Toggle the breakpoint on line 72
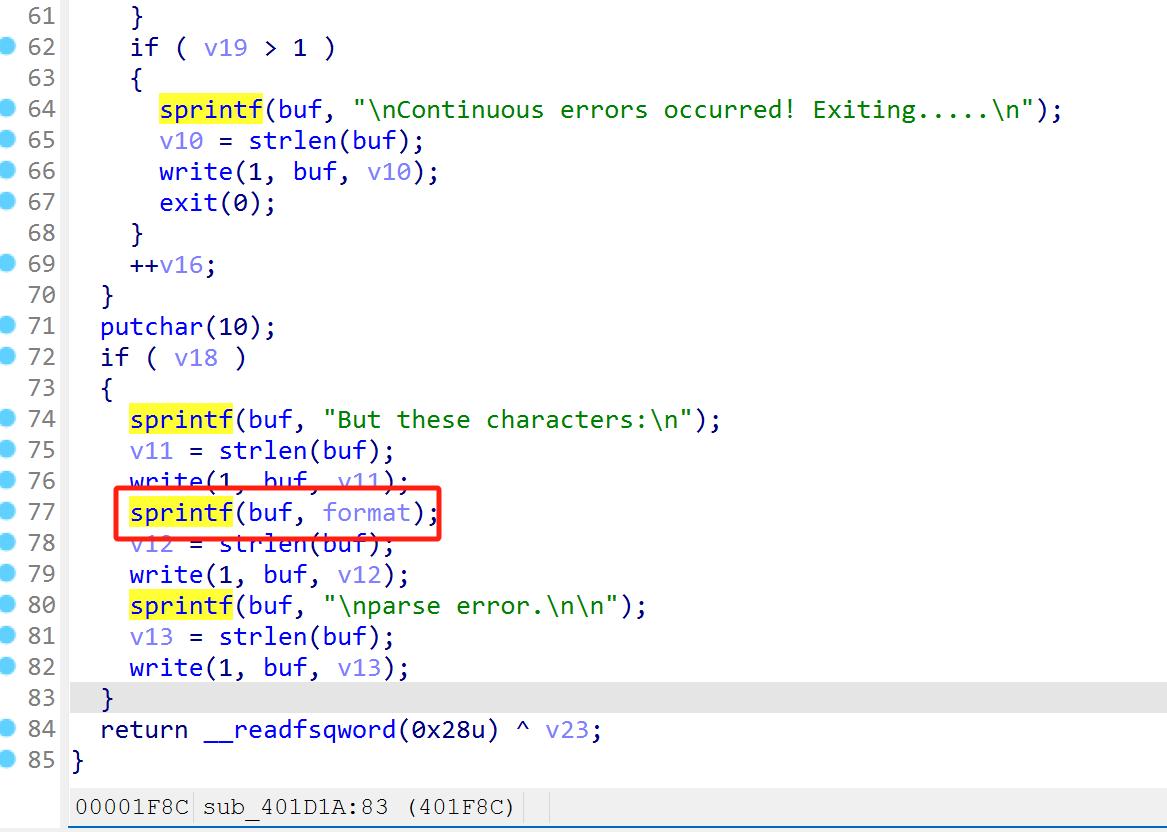This screenshot has height=832, width=1167. (8, 356)
